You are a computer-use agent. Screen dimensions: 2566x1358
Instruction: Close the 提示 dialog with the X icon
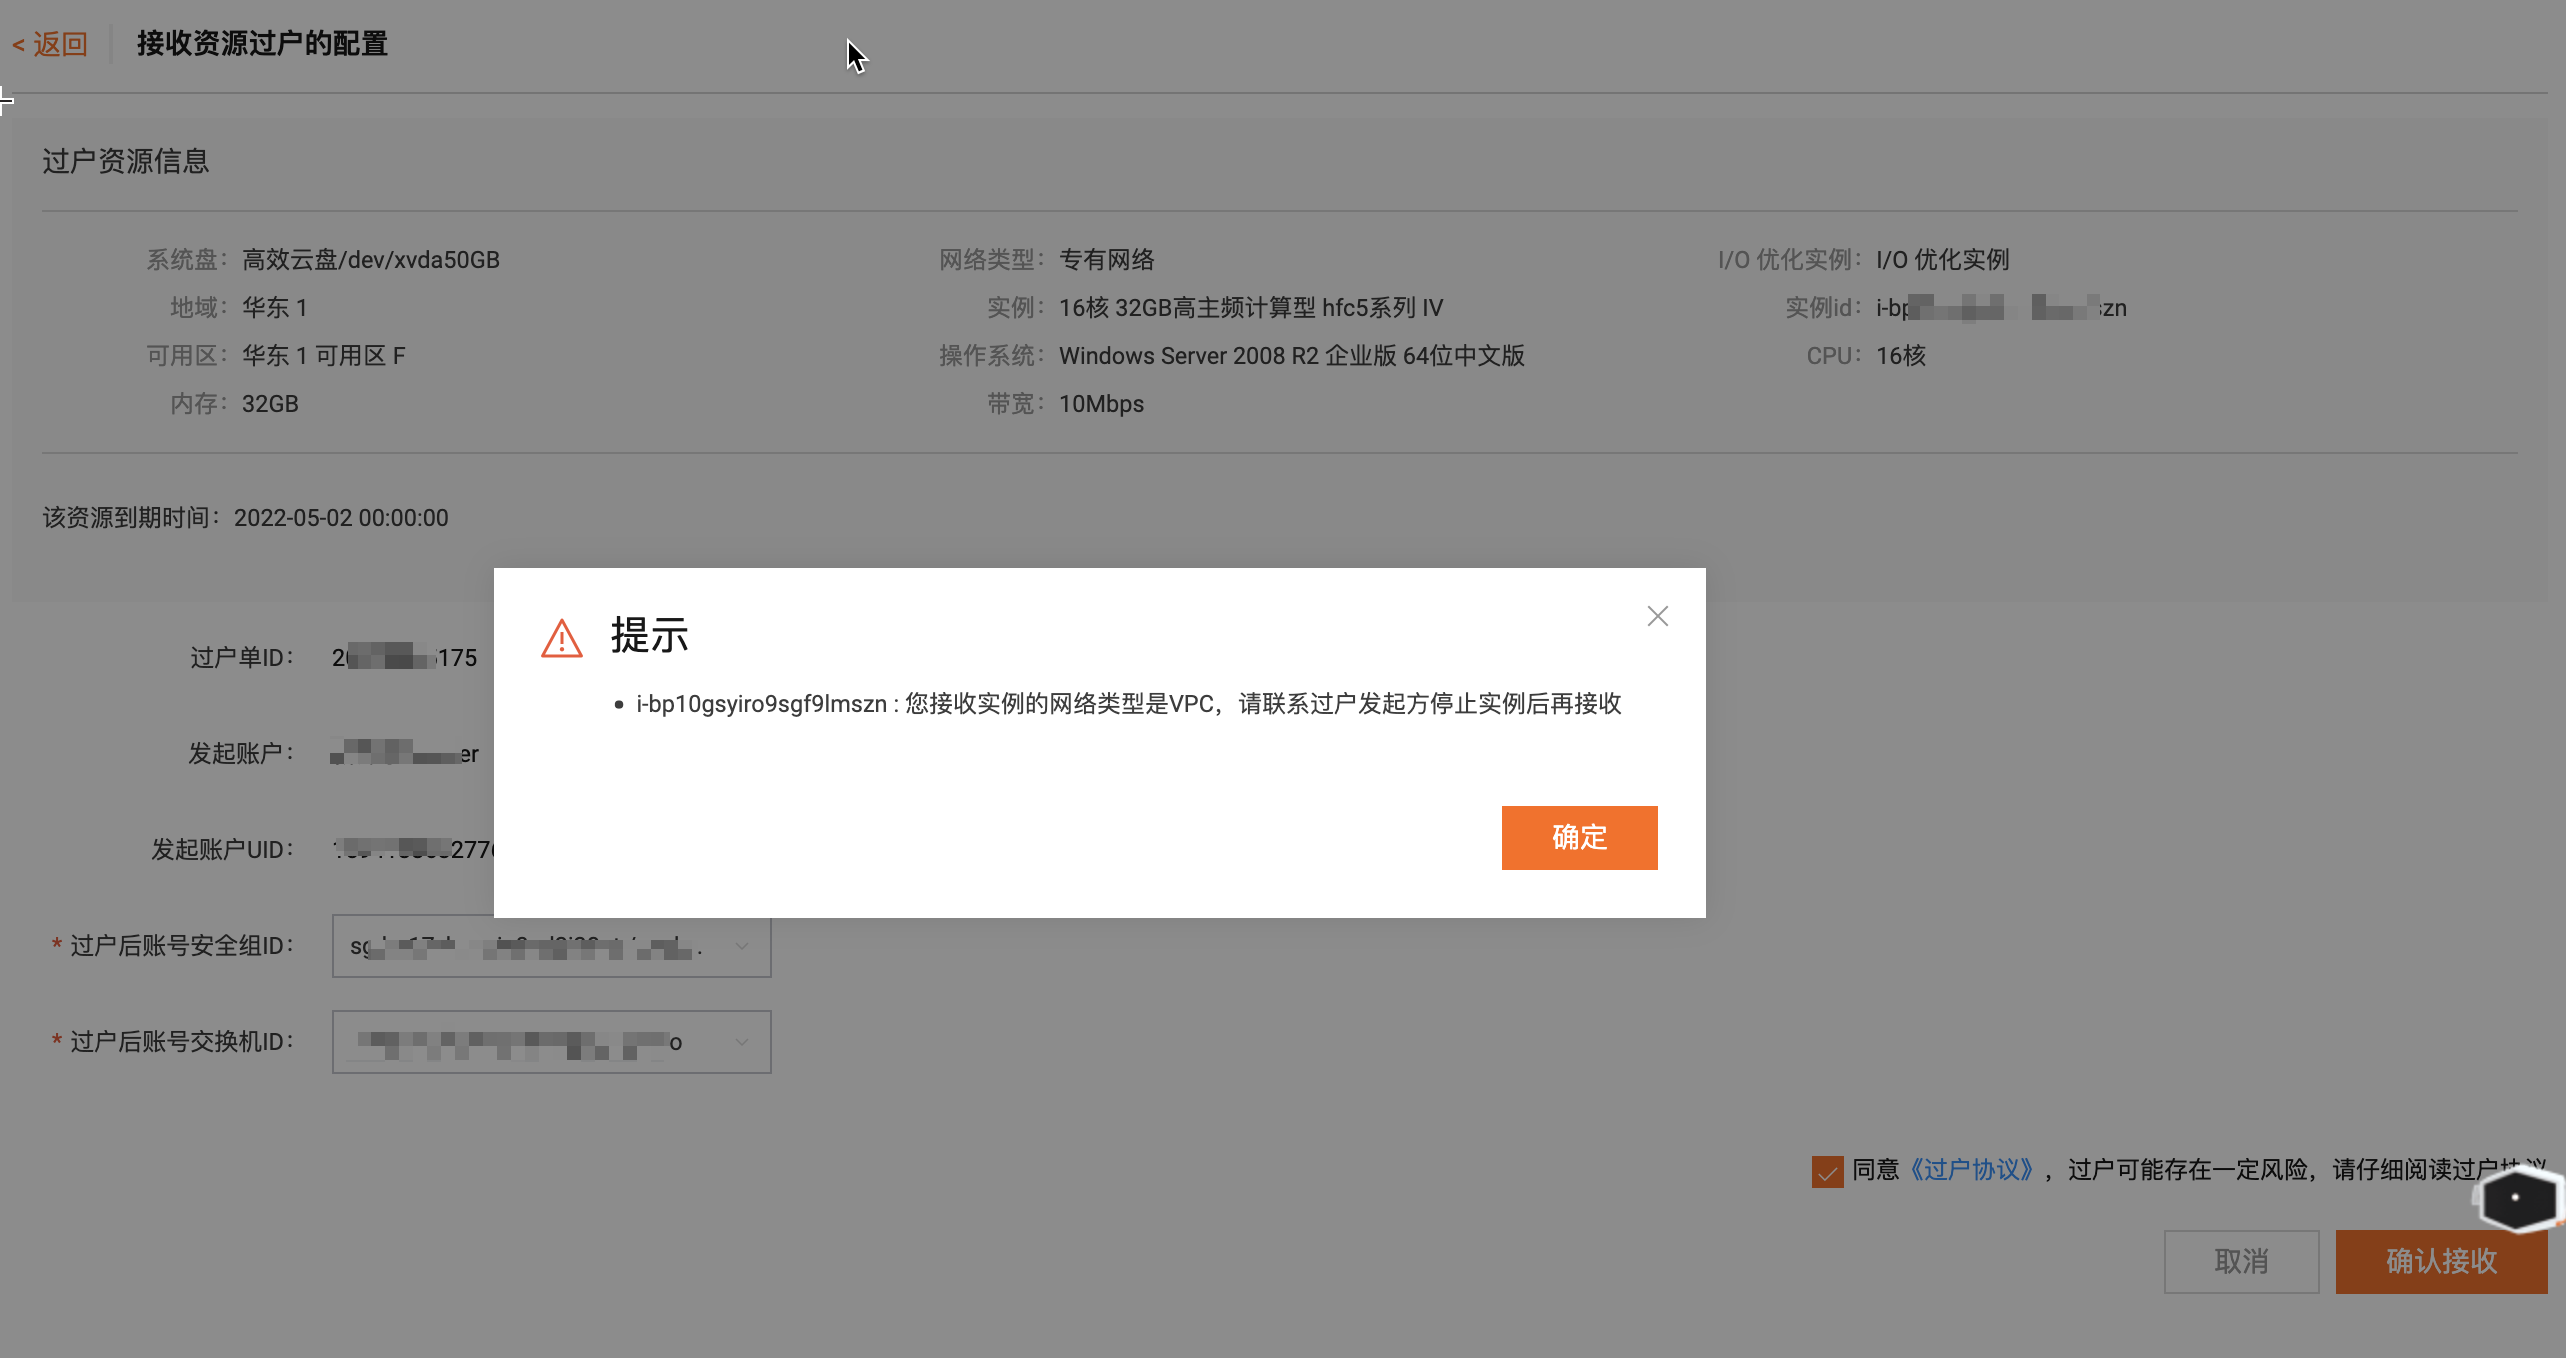pos(1657,616)
